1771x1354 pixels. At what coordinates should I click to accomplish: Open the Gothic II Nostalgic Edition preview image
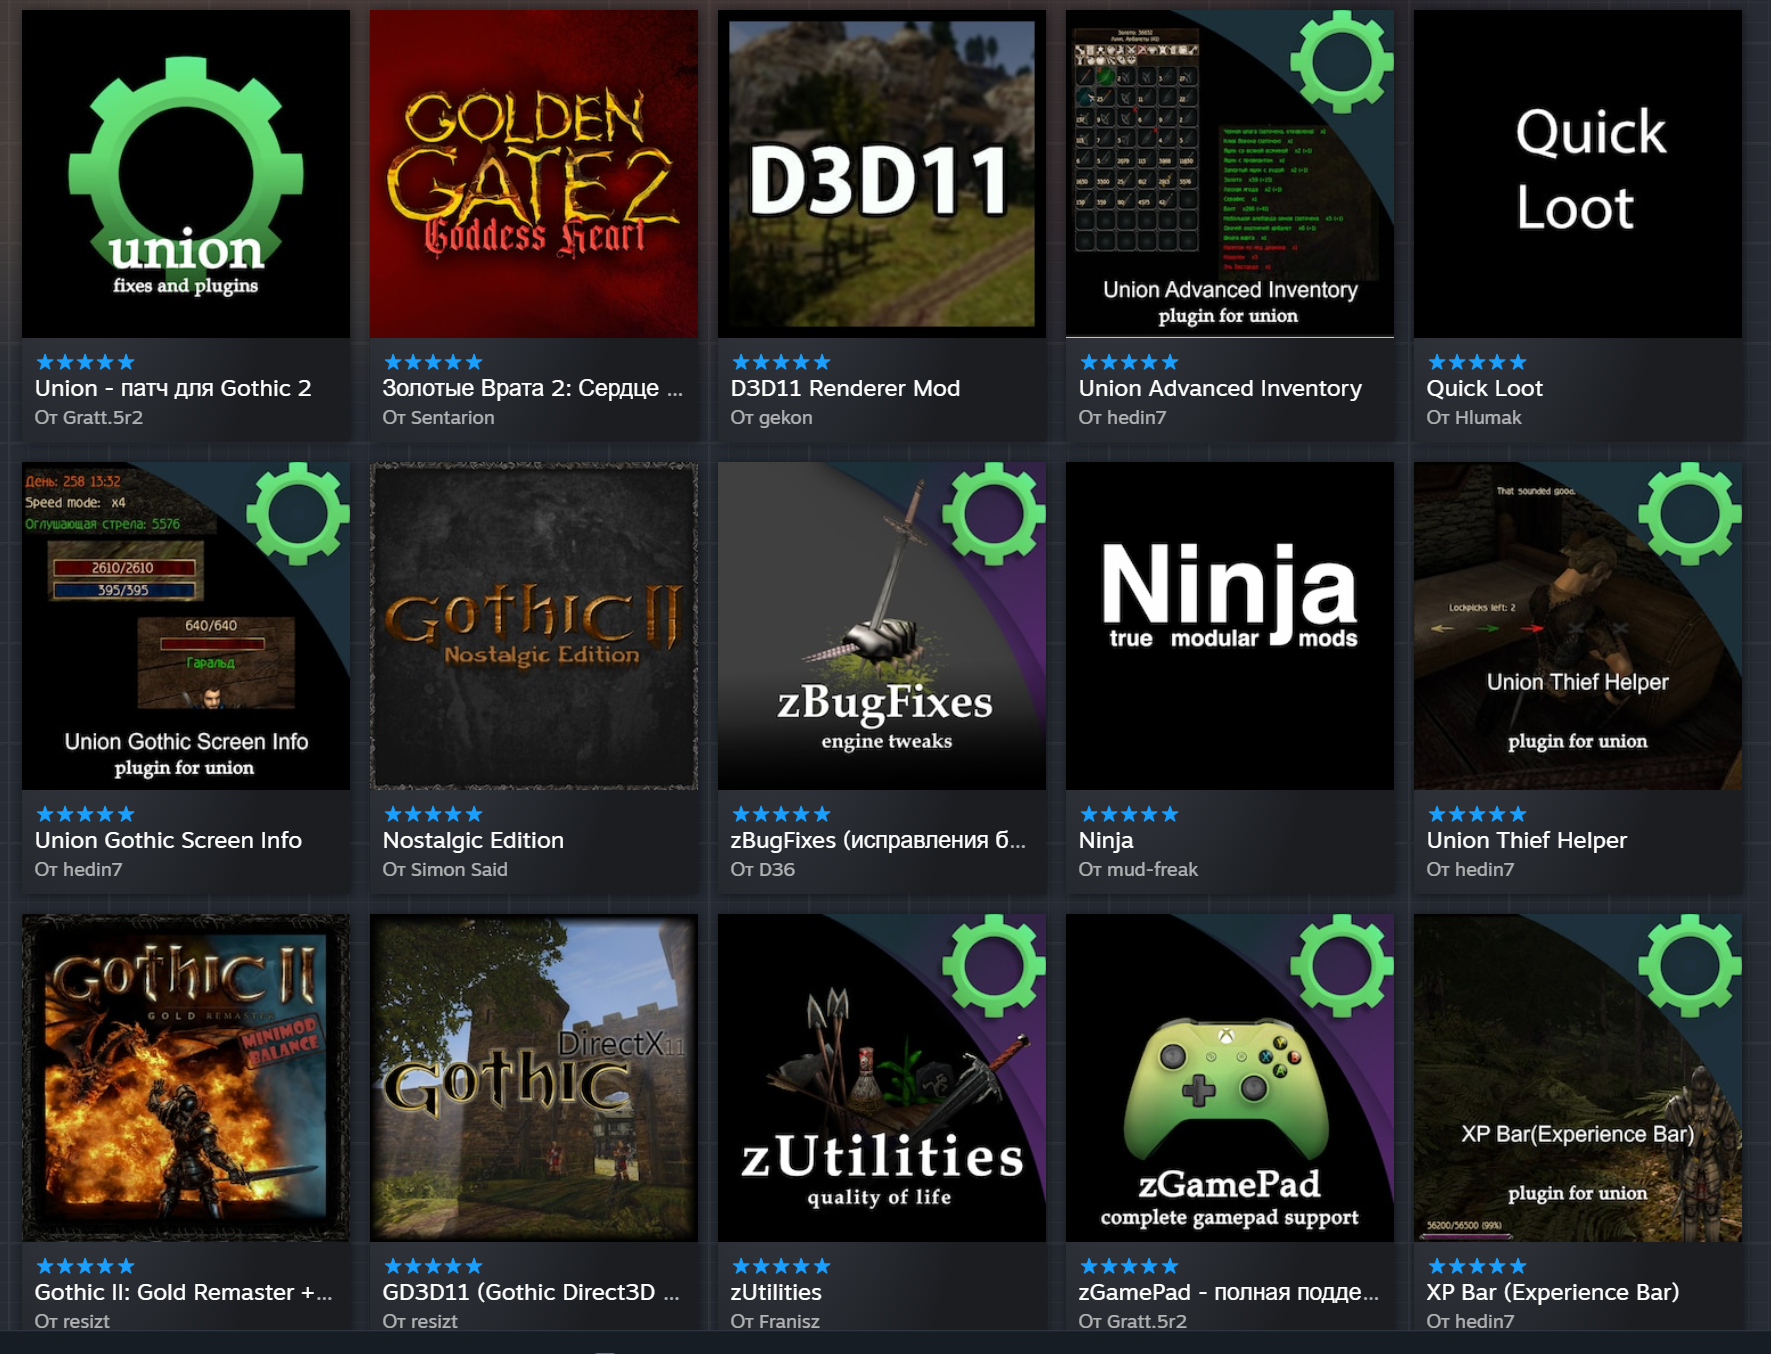[x=534, y=626]
